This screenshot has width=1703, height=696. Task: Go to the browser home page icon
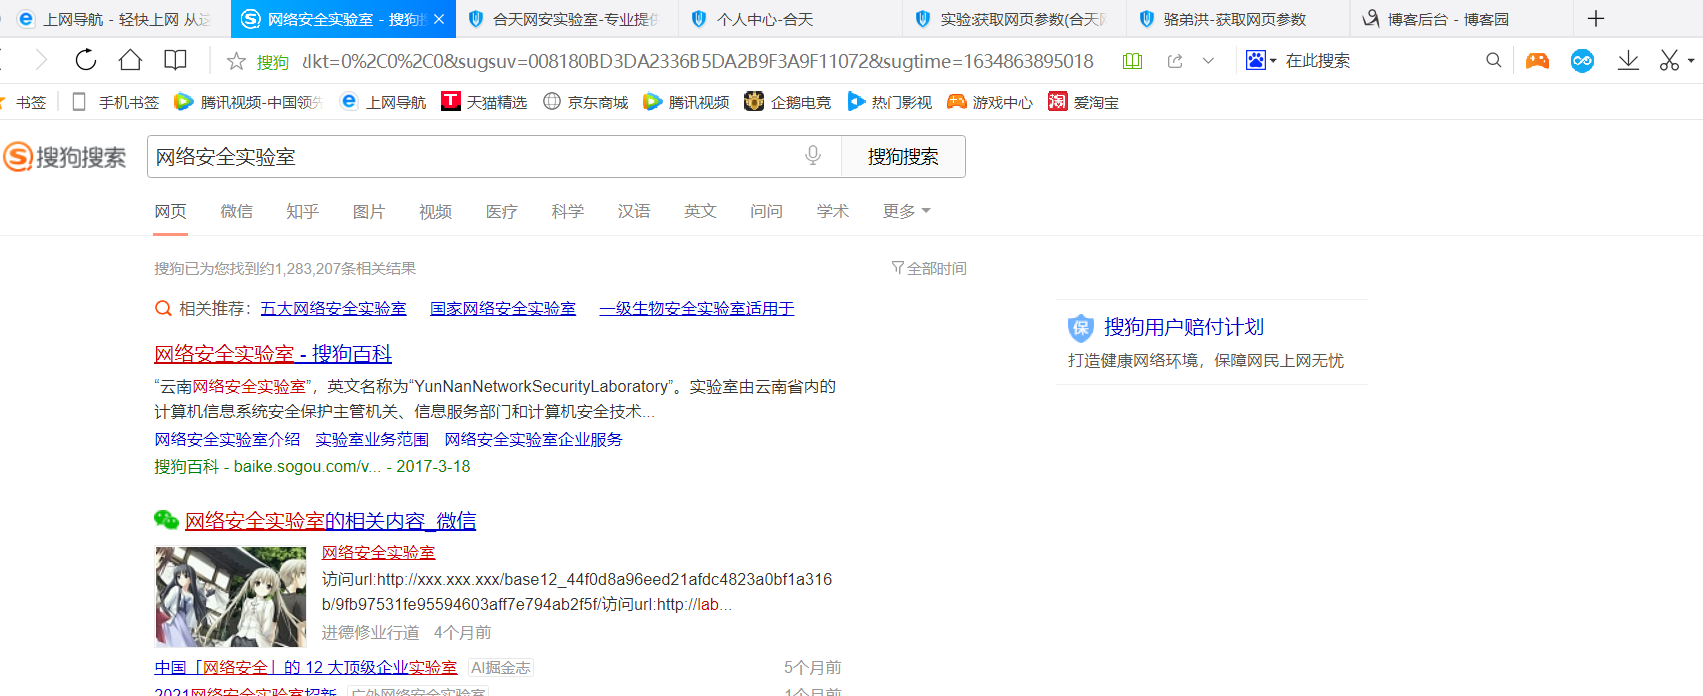click(x=130, y=60)
